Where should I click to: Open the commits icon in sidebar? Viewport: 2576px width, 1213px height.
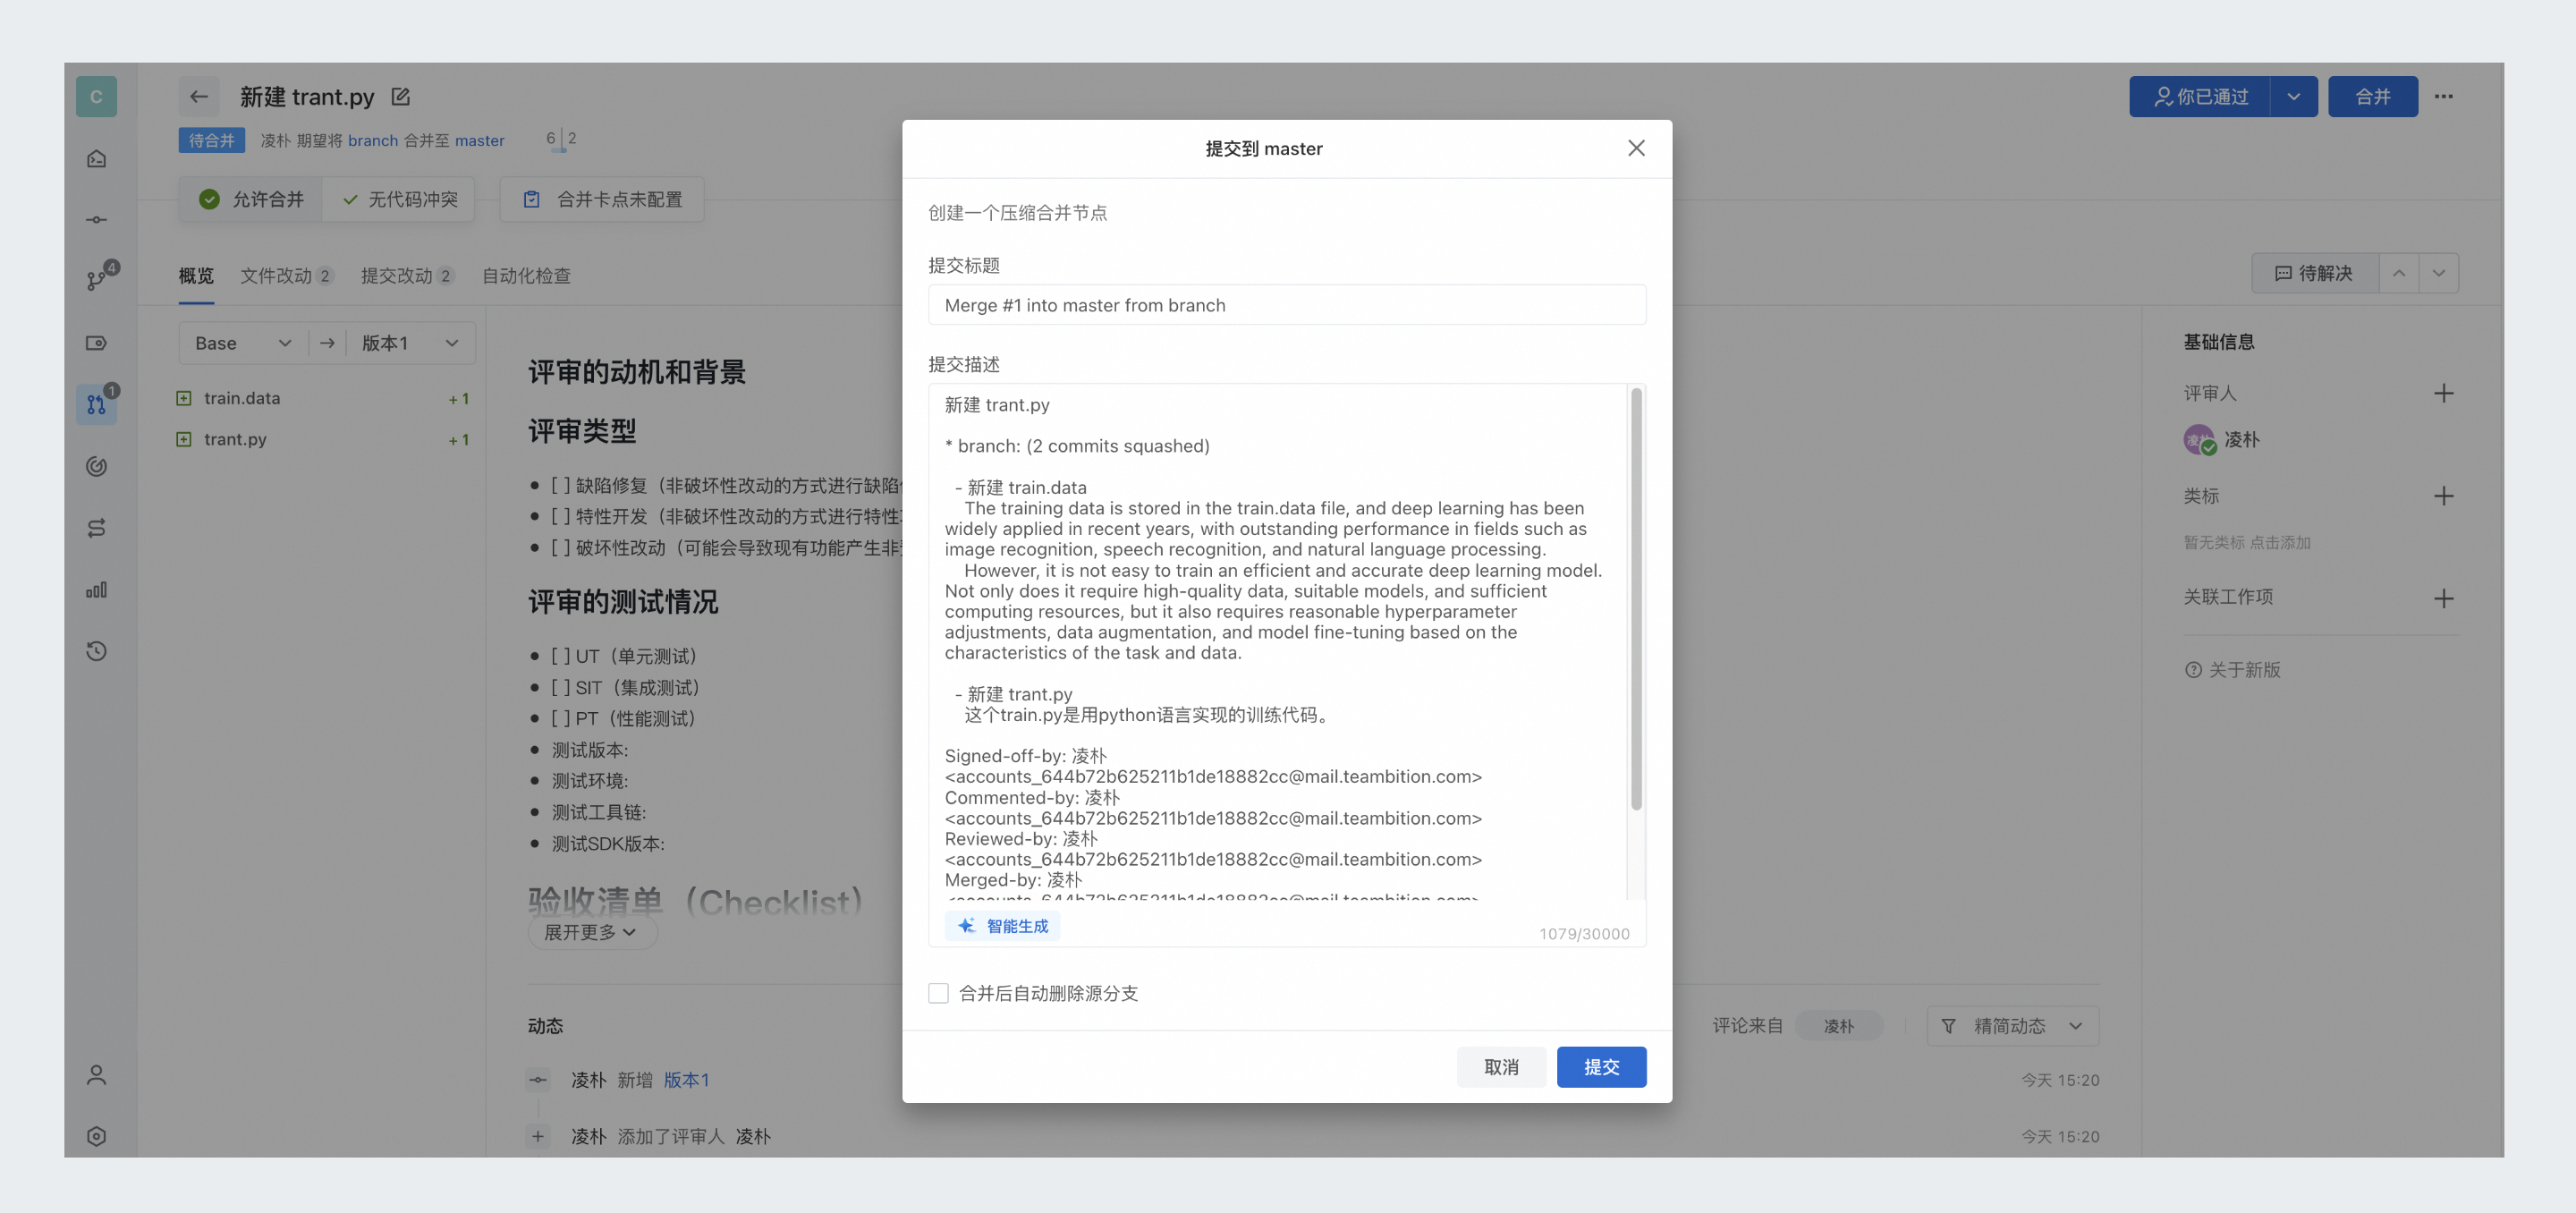coord(96,219)
